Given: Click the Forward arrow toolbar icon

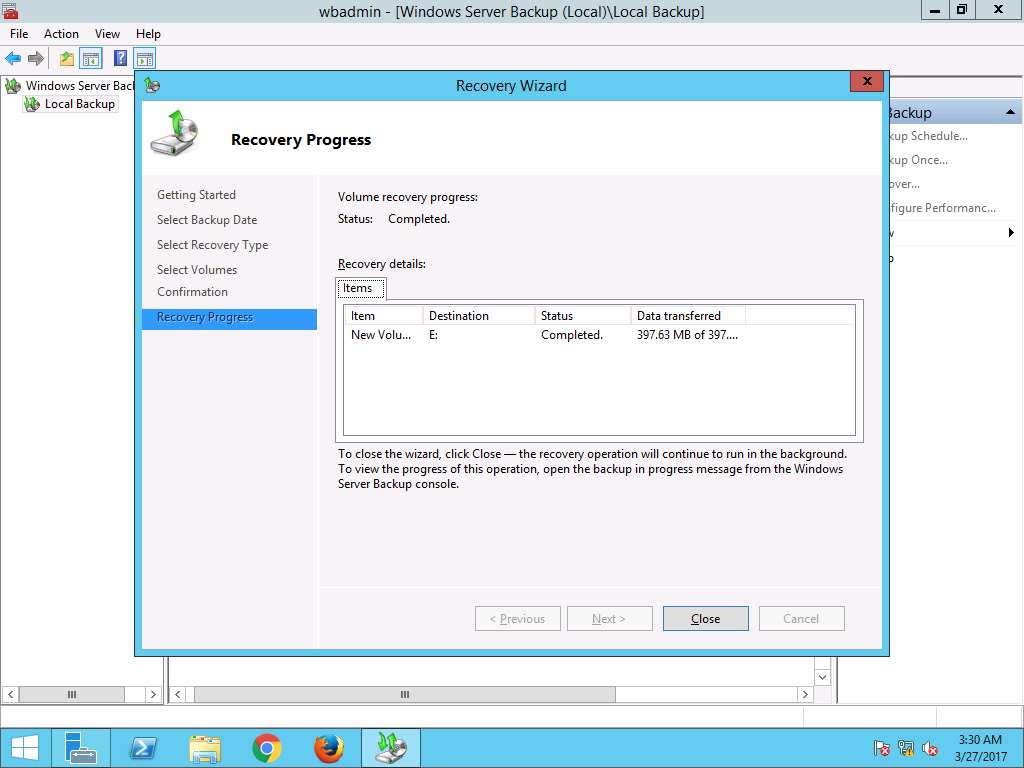Looking at the screenshot, I should pos(36,59).
